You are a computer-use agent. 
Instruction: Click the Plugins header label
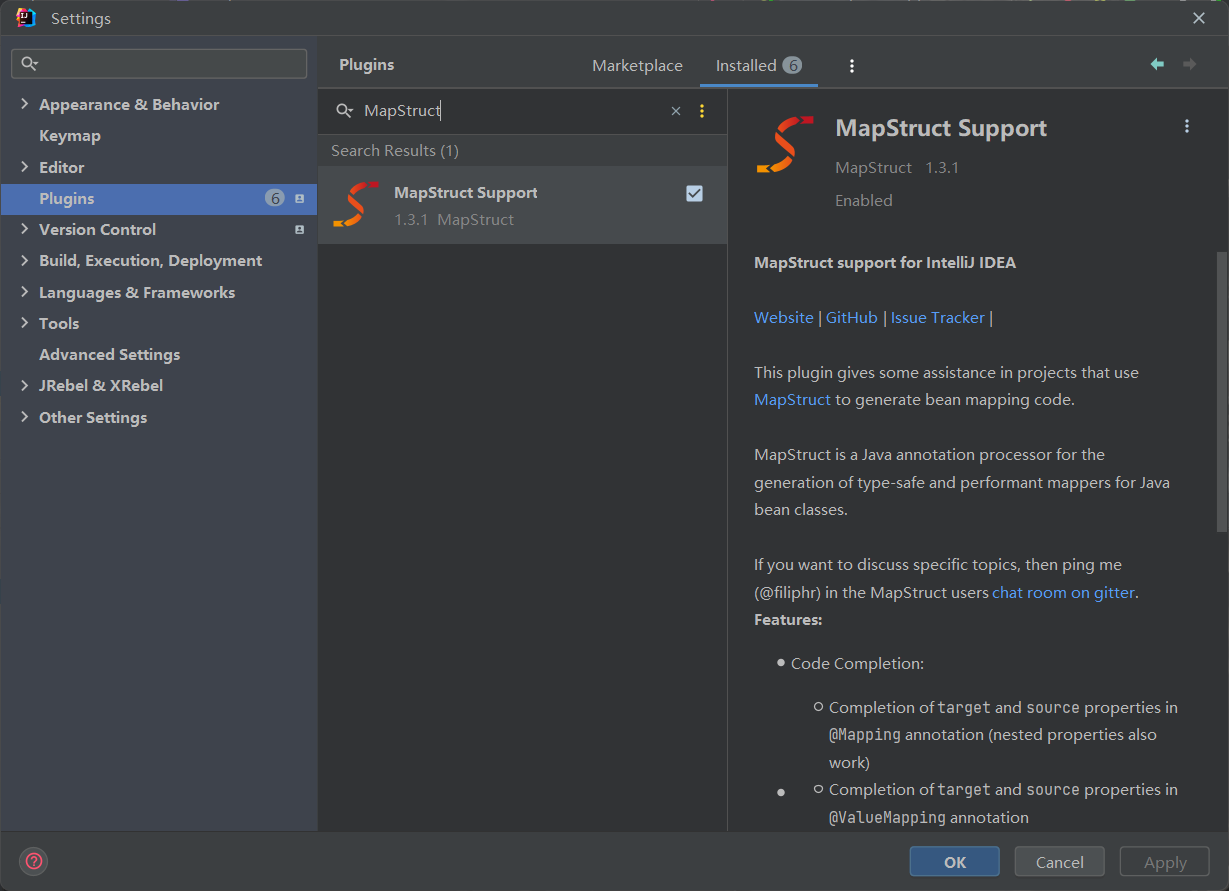[x=367, y=65]
